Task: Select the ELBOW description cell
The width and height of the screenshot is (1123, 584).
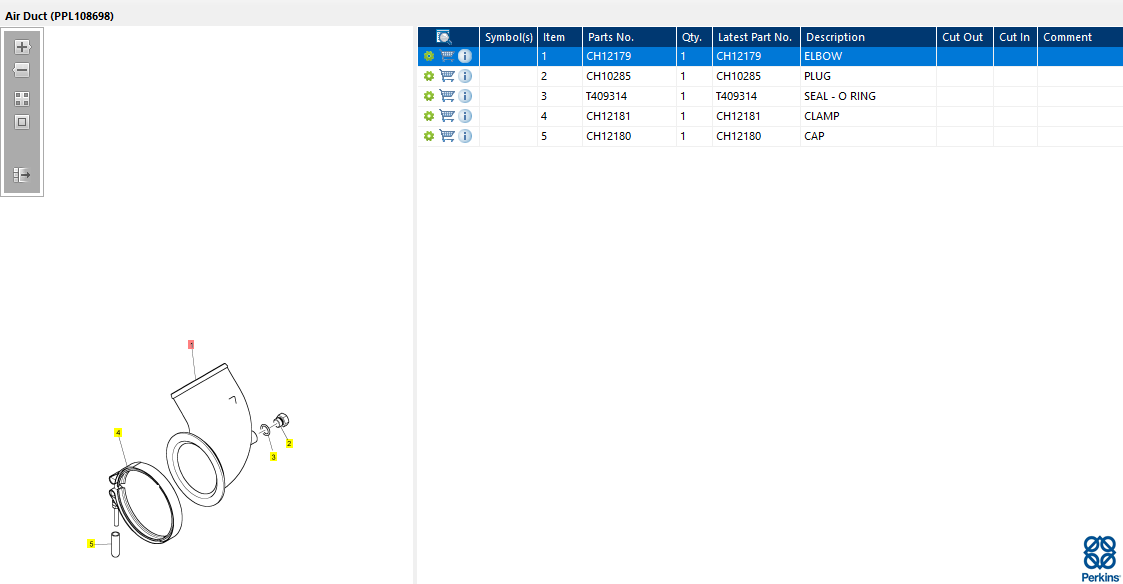Action: 868,56
